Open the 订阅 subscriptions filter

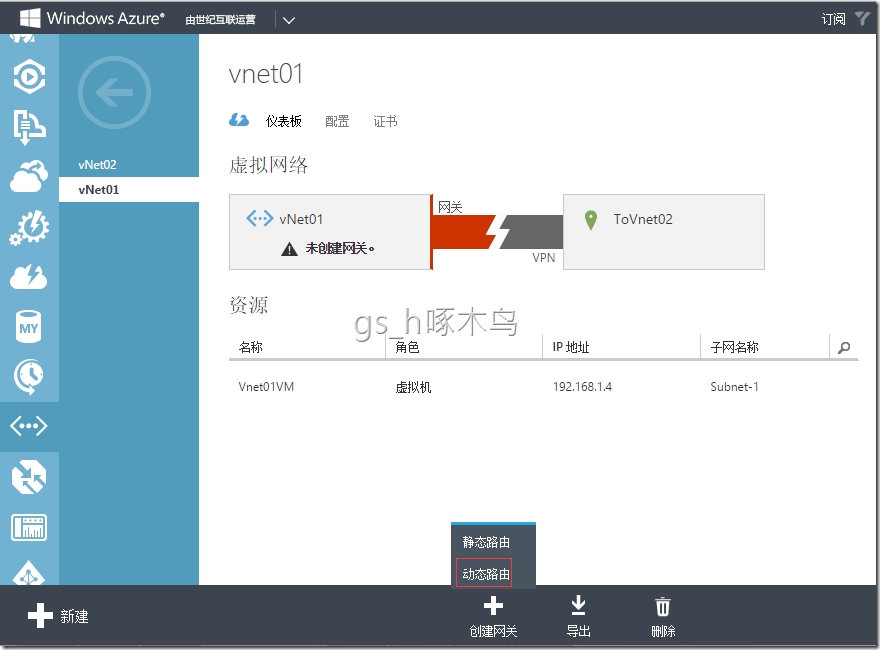(x=833, y=19)
